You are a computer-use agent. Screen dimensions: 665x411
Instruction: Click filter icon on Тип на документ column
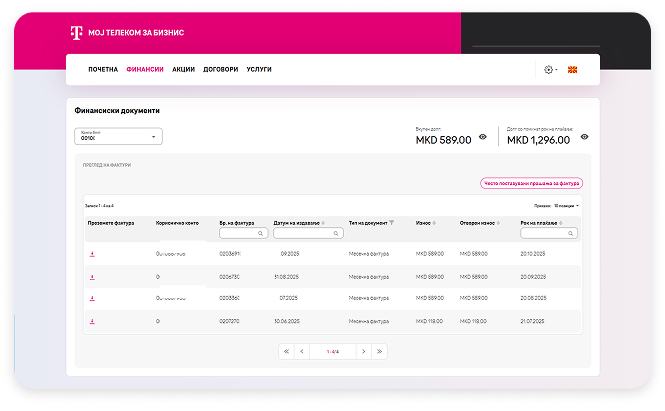click(392, 222)
